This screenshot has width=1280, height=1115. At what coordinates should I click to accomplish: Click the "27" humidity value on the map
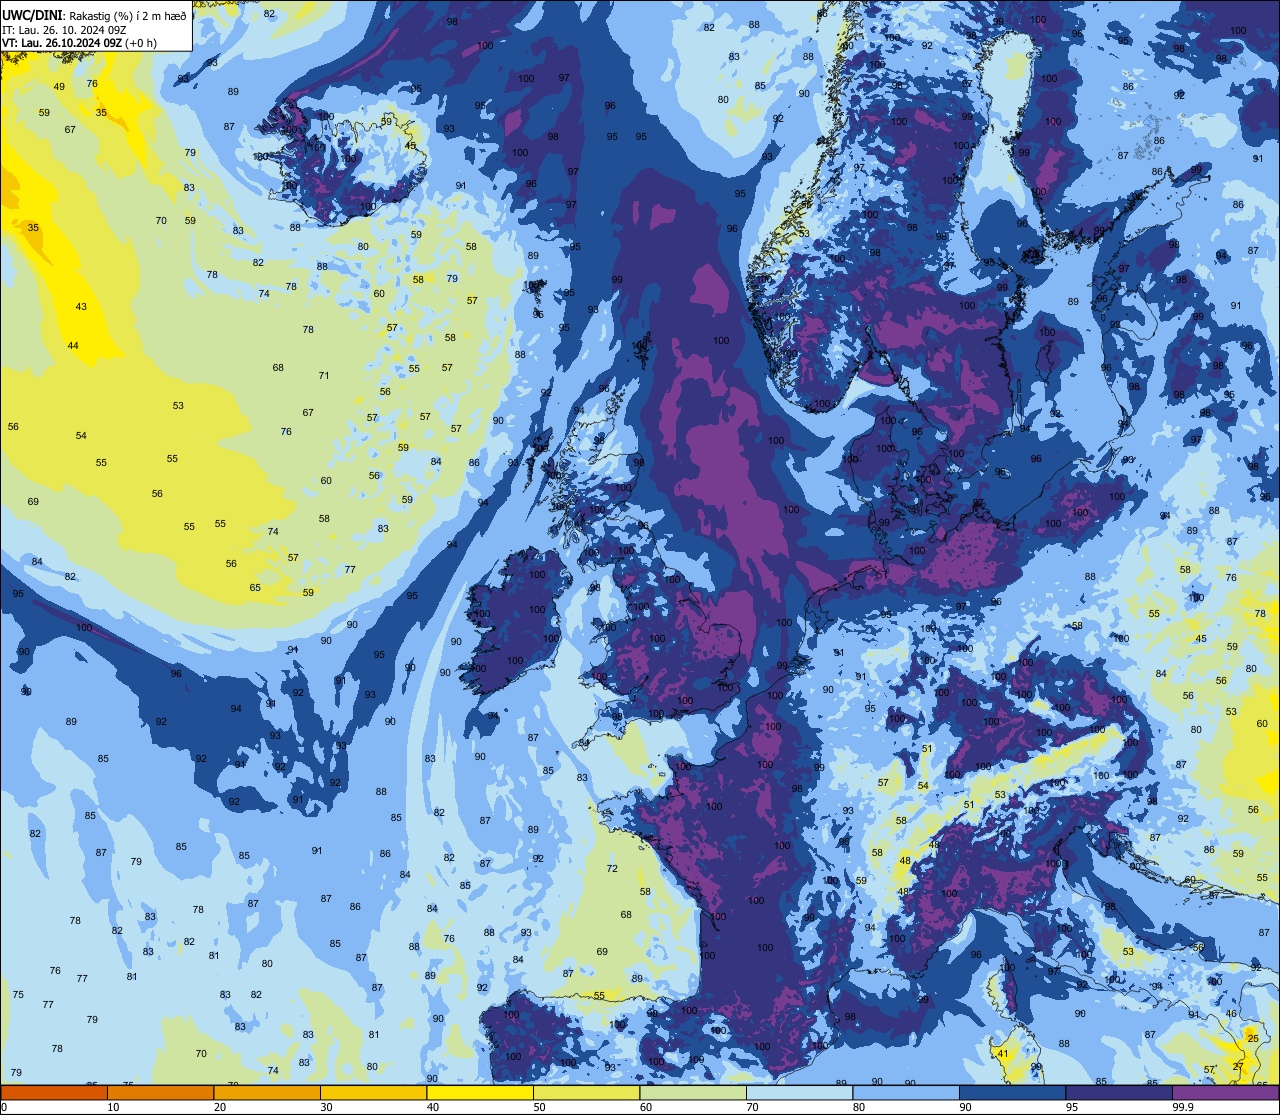coord(1238,1066)
